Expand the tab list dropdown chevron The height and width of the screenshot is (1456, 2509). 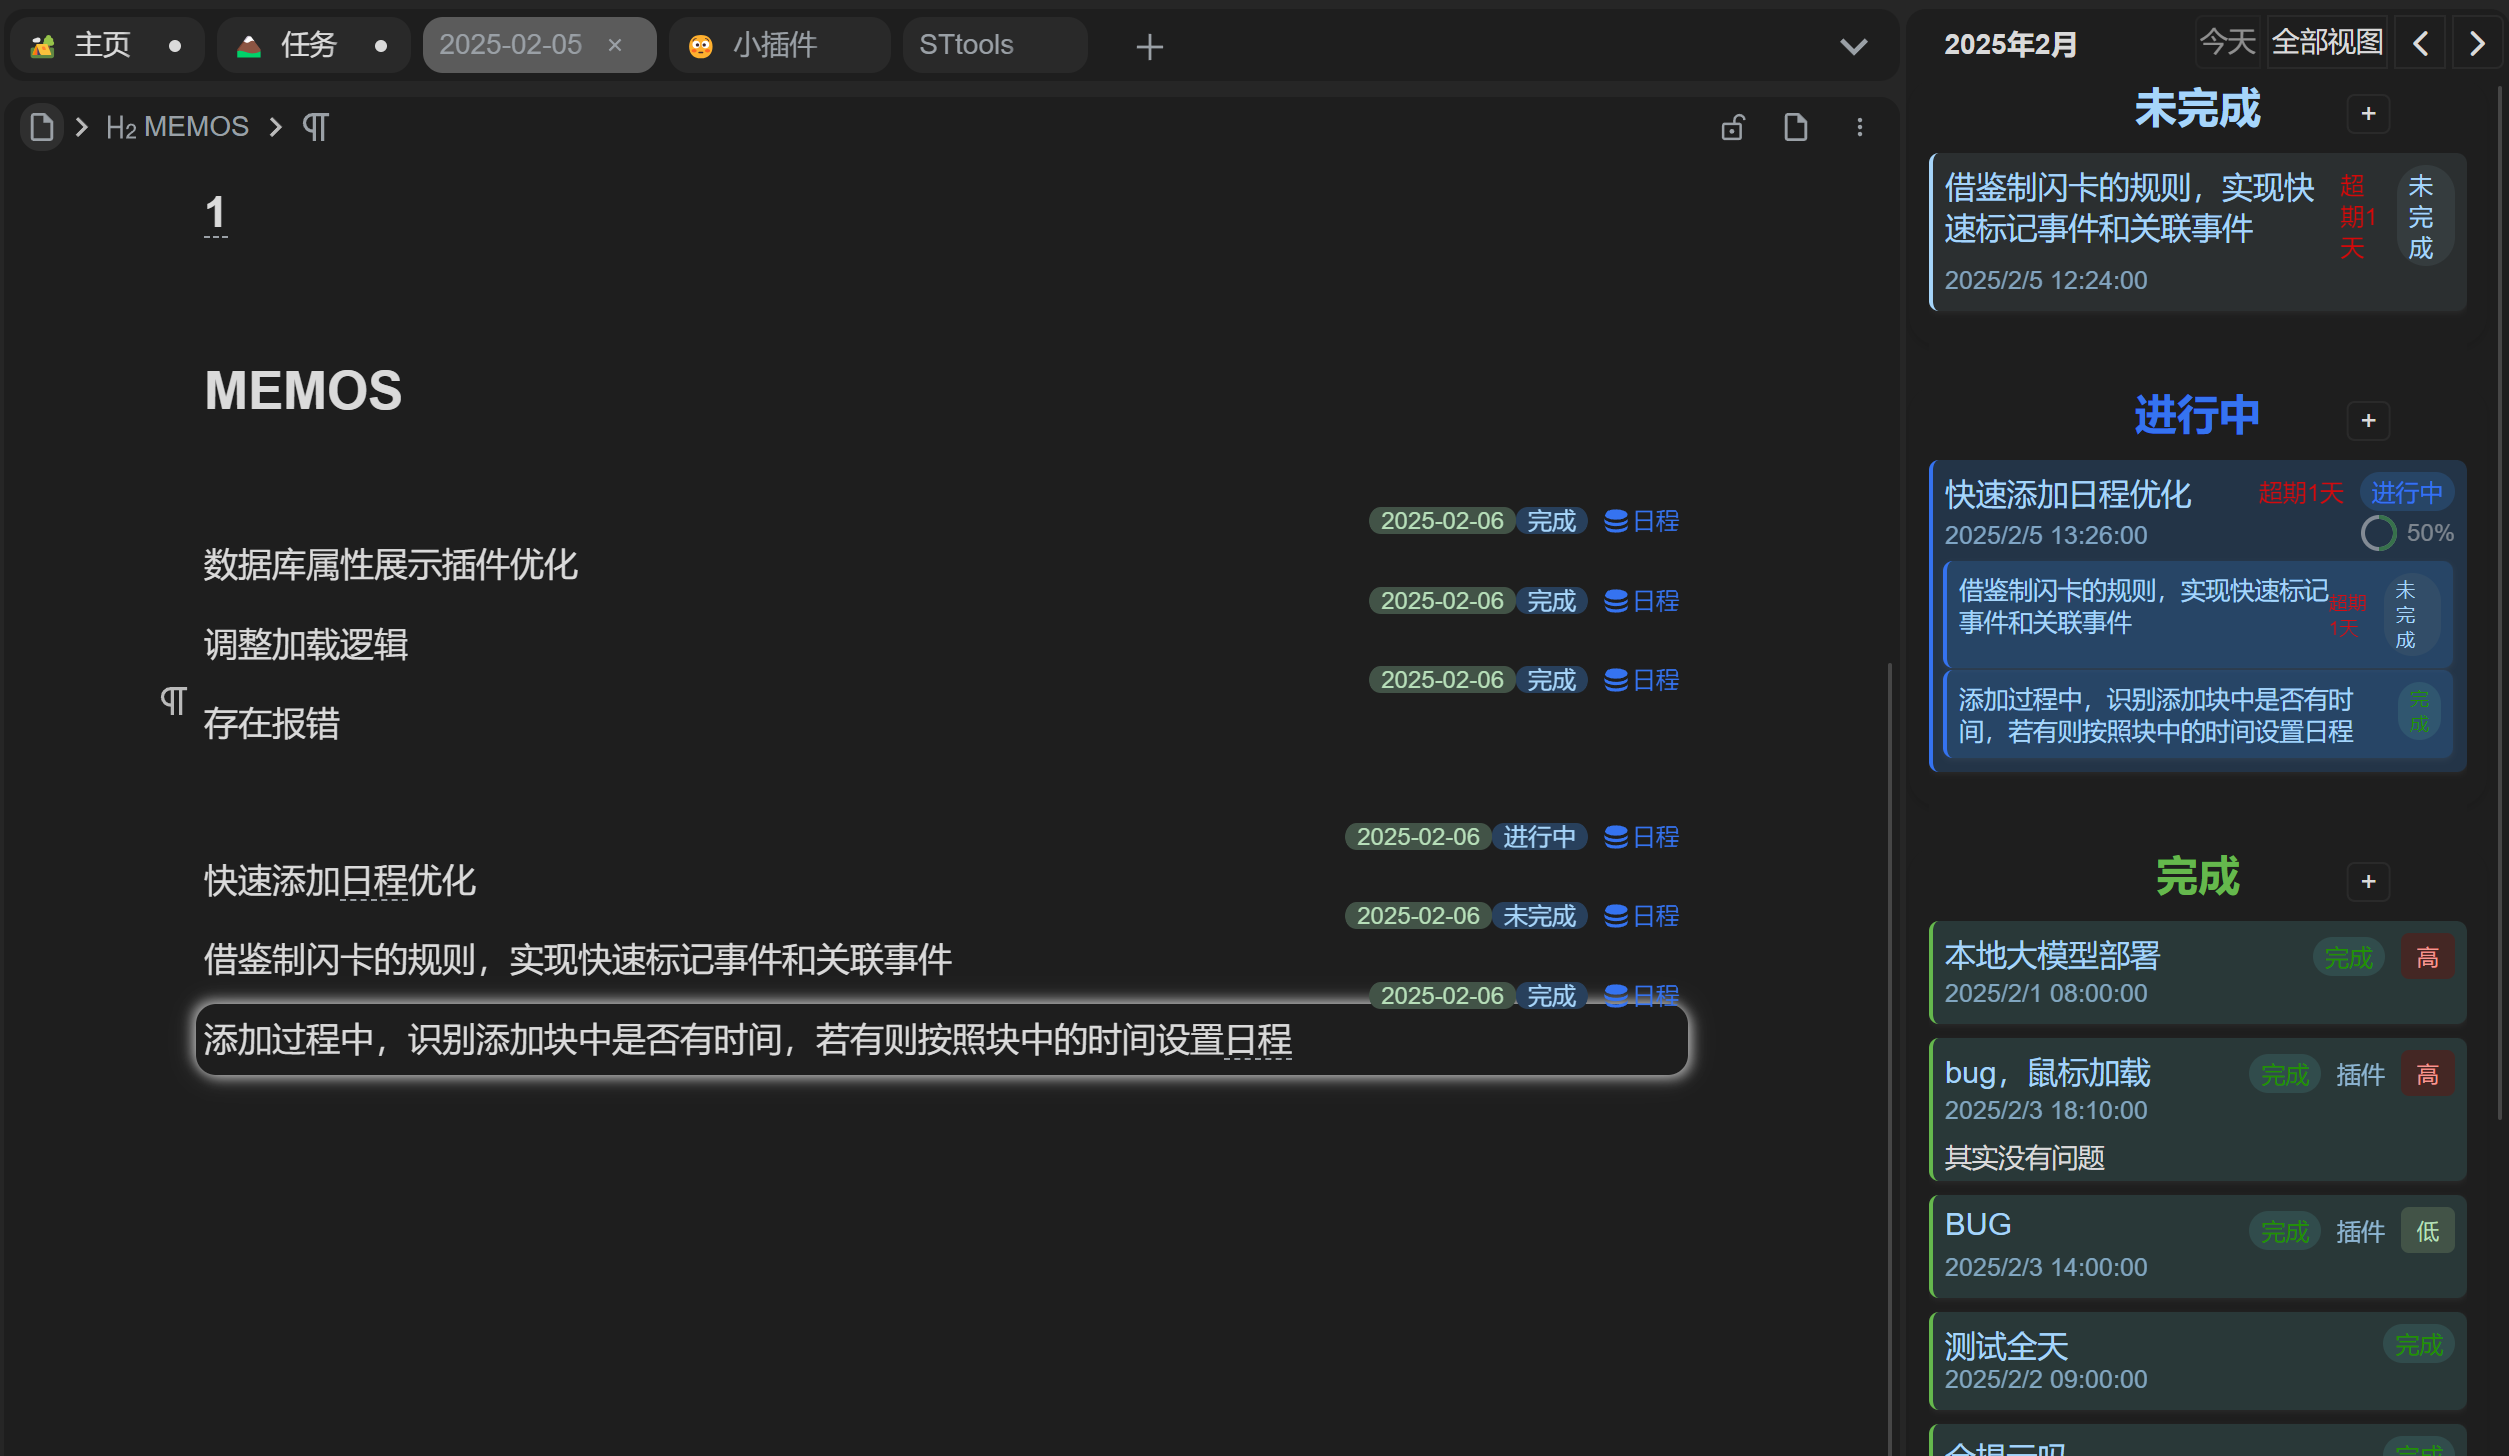pos(1853,46)
